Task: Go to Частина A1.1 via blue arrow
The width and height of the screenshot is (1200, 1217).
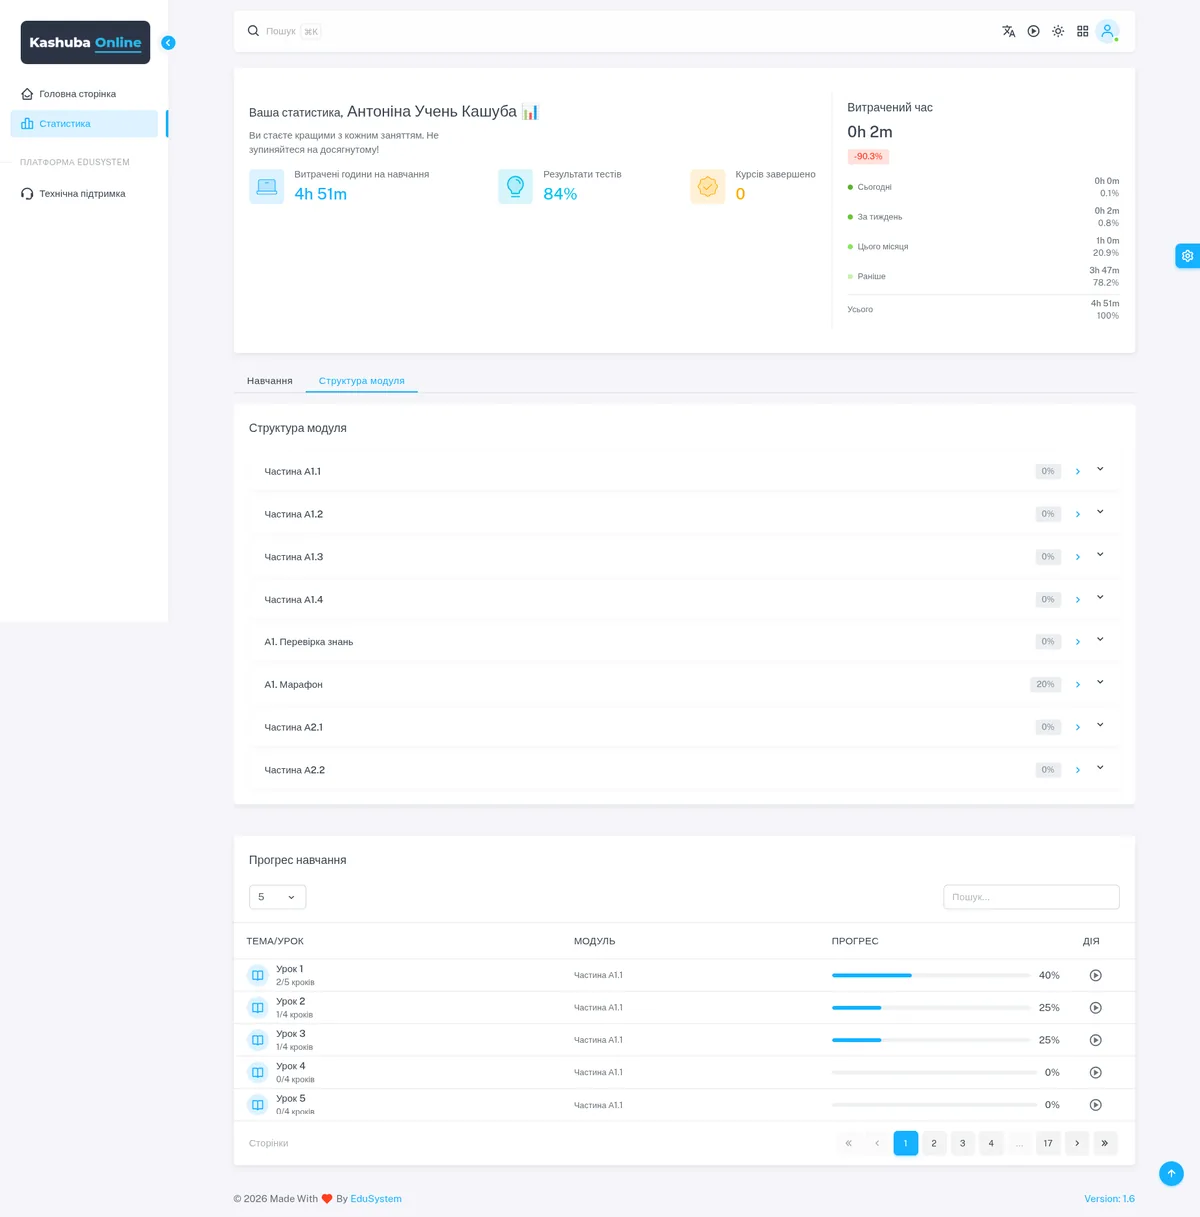Action: point(1077,471)
